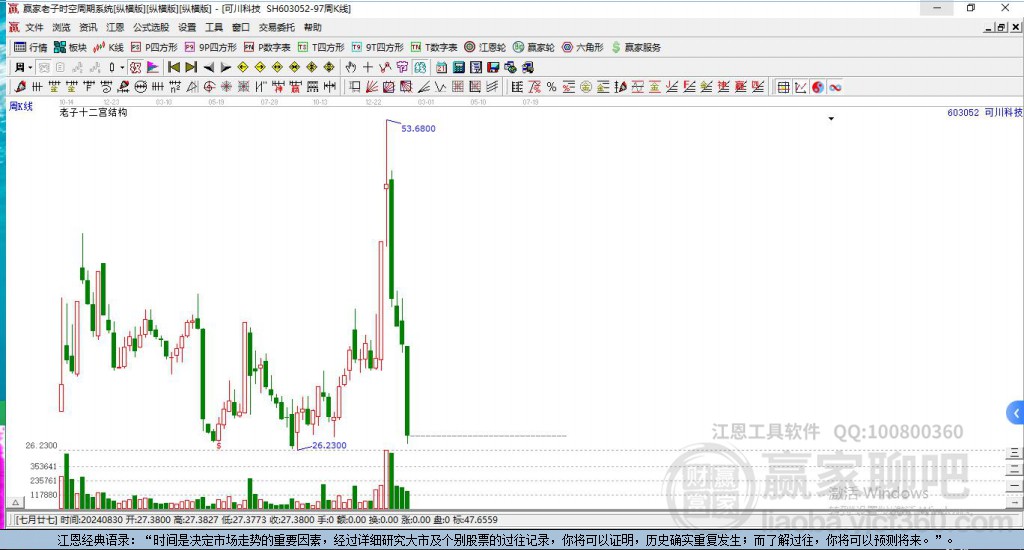Select the hand pan tool

point(351,67)
